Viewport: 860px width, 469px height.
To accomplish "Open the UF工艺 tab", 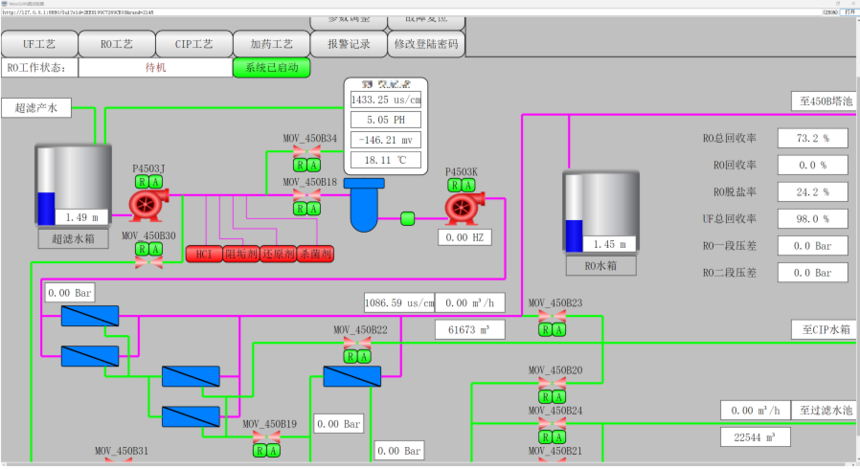I will click(x=39, y=44).
